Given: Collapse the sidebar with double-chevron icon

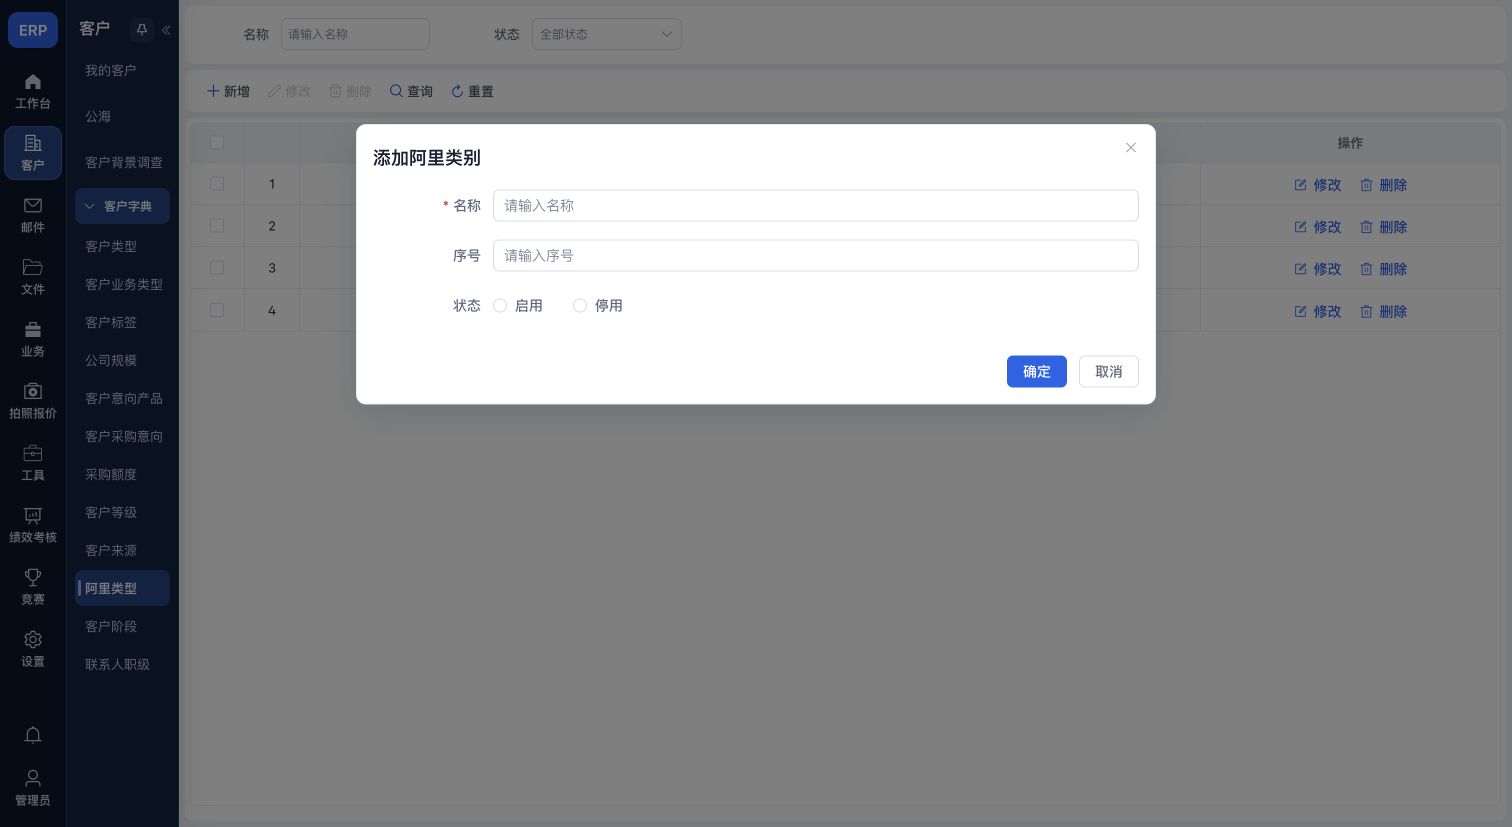Looking at the screenshot, I should coord(166,30).
